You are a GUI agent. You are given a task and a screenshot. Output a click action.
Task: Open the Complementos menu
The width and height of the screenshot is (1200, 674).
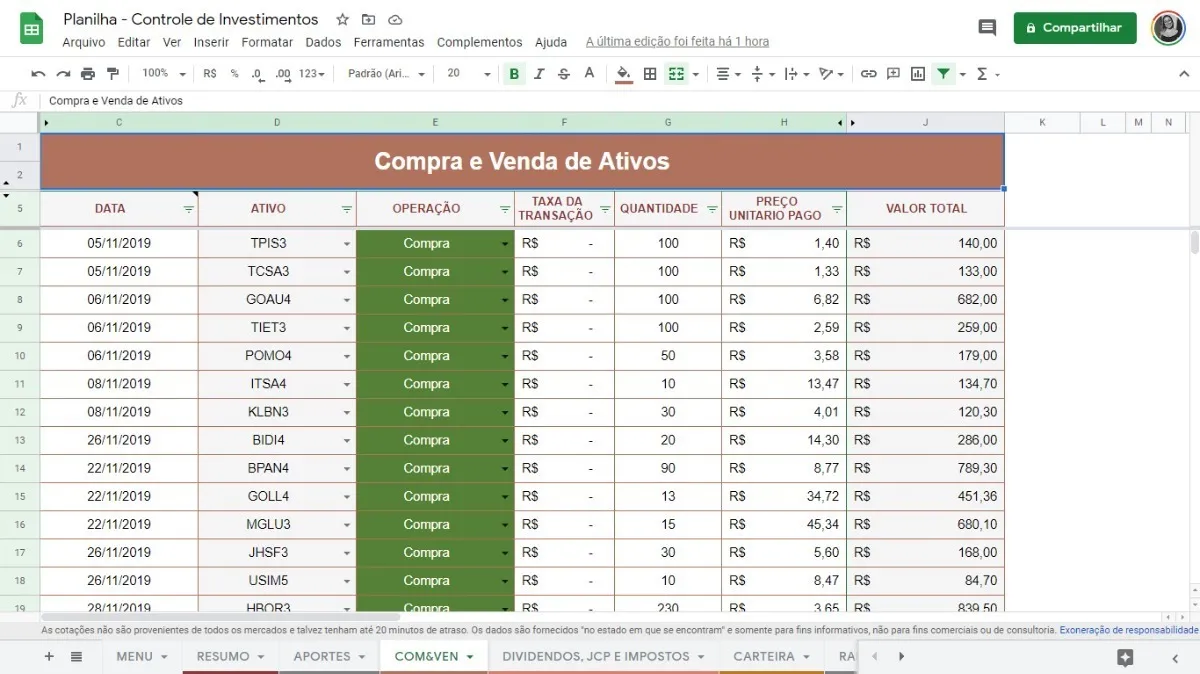(x=480, y=42)
